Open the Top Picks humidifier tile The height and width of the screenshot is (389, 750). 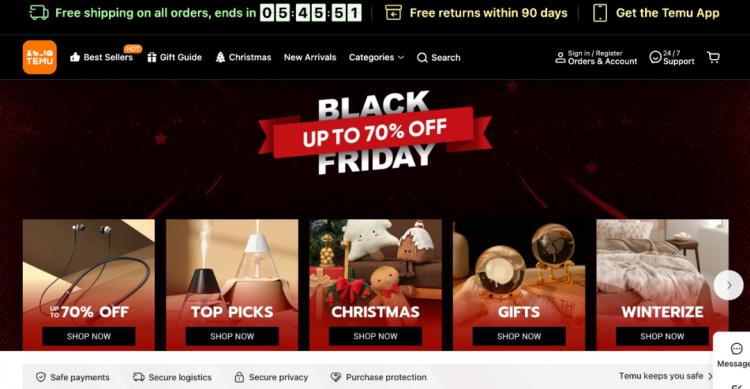click(x=232, y=285)
